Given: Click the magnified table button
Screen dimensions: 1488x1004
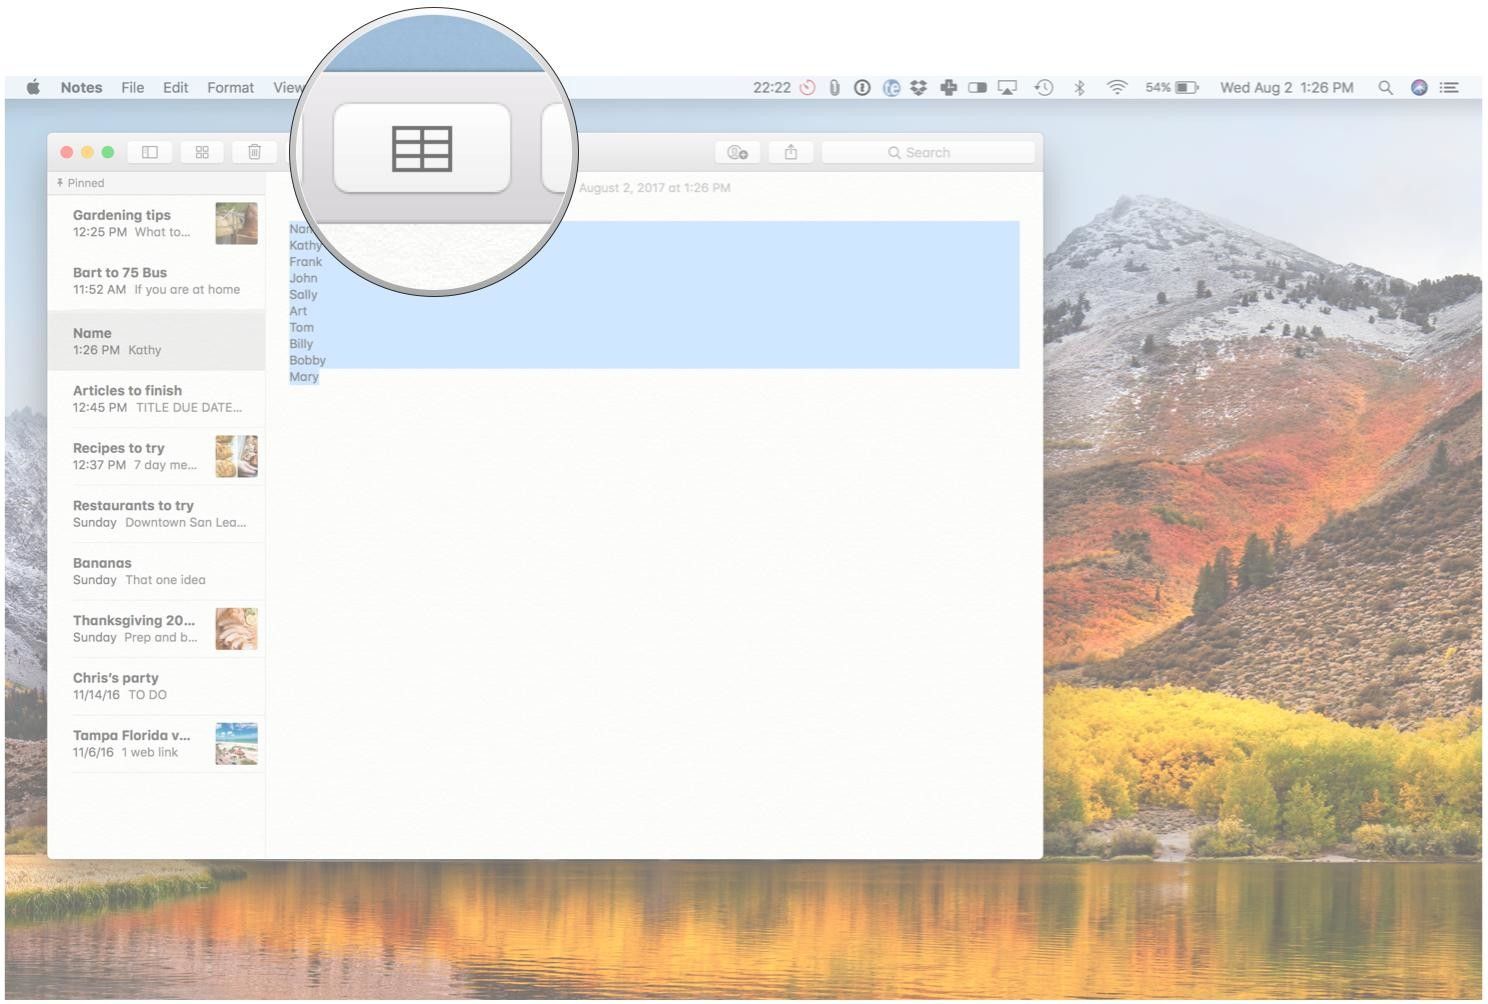Looking at the screenshot, I should [421, 148].
